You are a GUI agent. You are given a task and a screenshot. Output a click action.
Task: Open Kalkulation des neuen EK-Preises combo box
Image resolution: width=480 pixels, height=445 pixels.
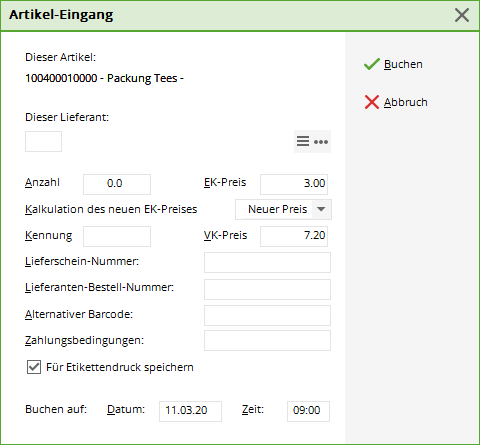pyautogui.click(x=283, y=209)
